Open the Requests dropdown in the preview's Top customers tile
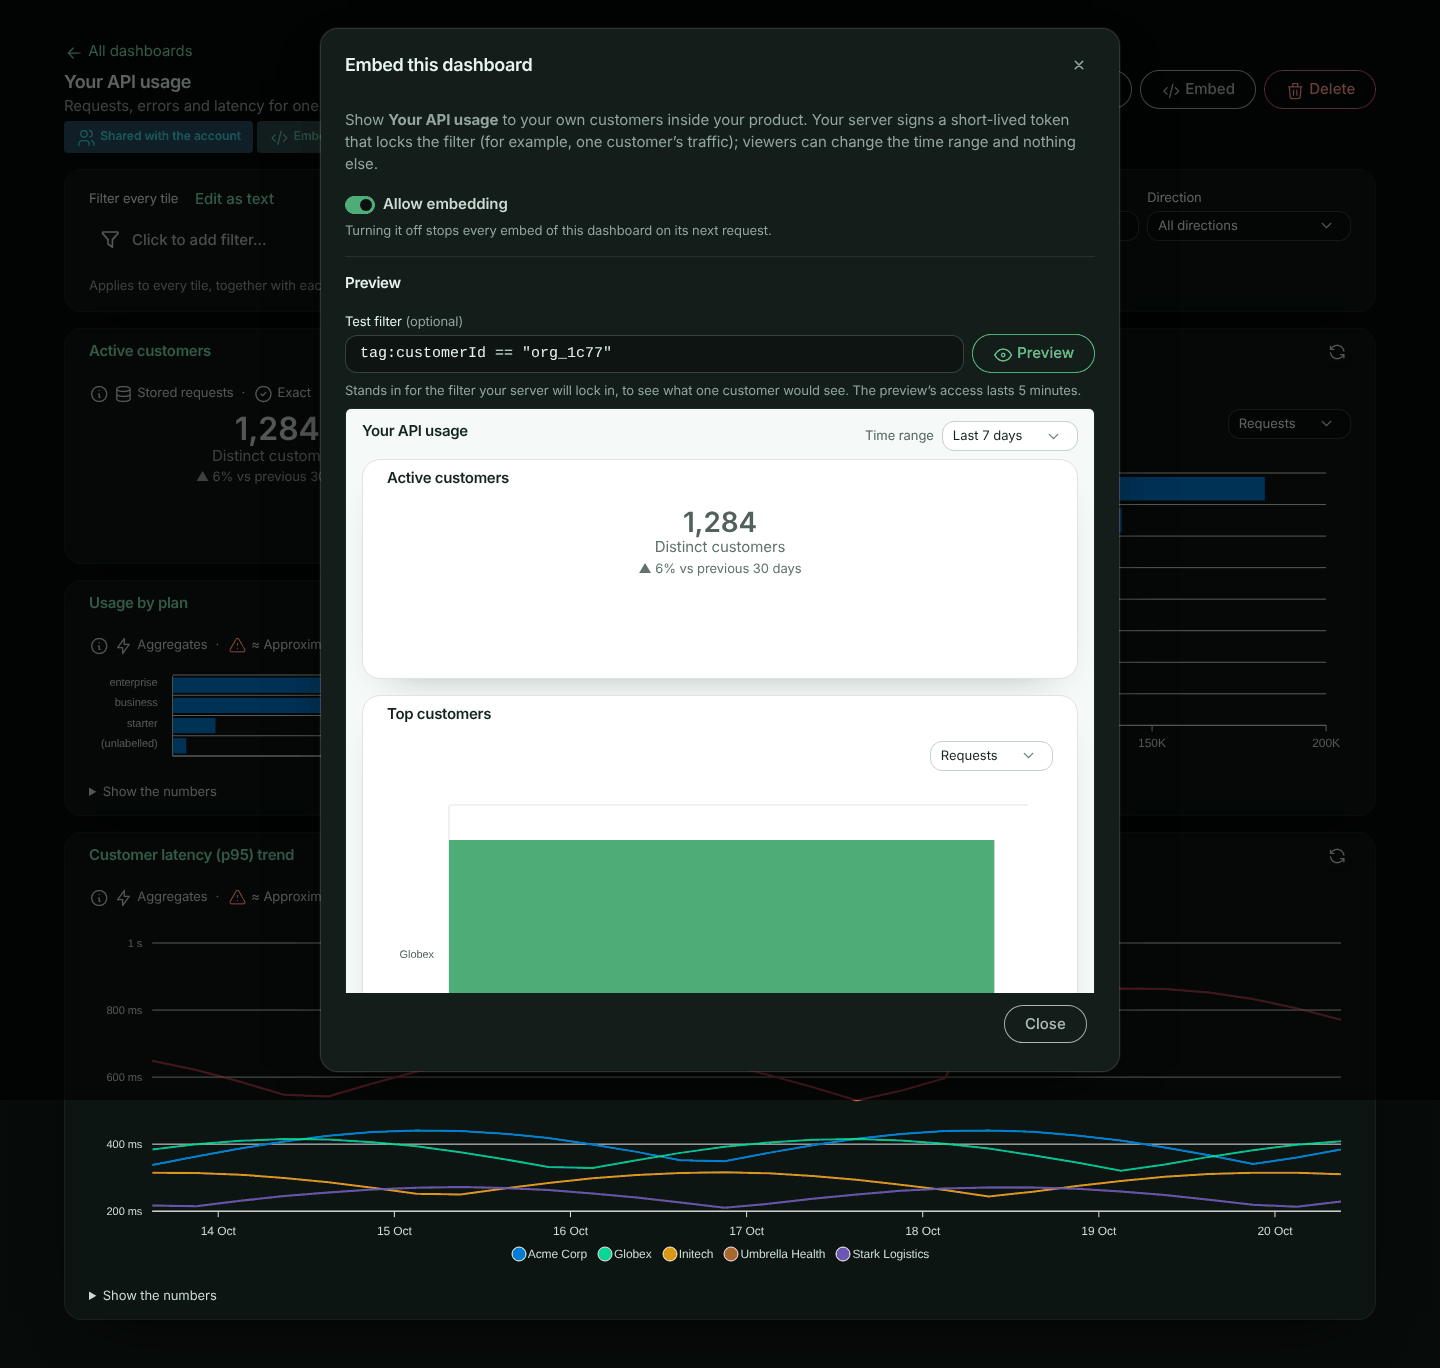Viewport: 1440px width, 1368px height. (991, 756)
